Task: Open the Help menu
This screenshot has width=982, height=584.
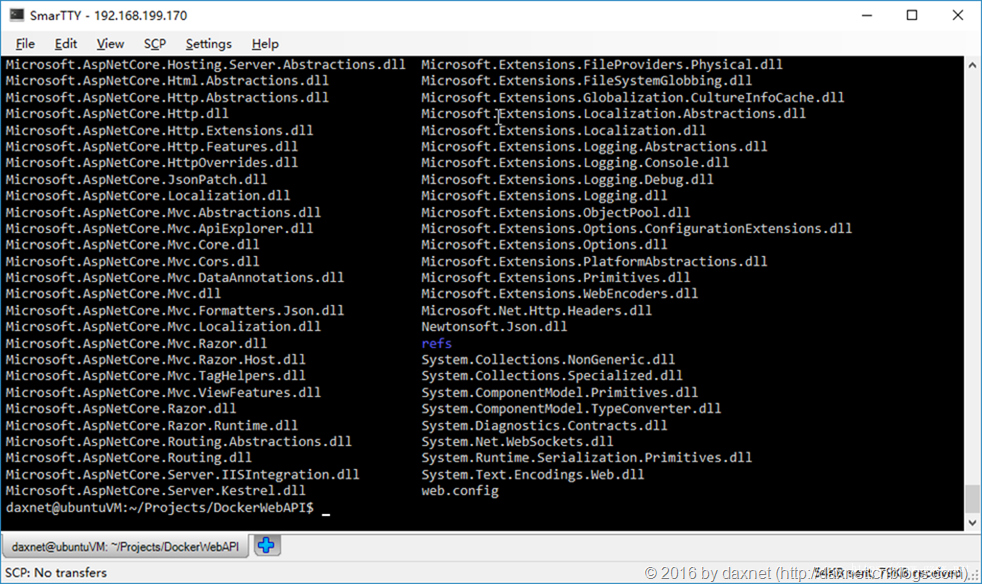Action: click(265, 44)
